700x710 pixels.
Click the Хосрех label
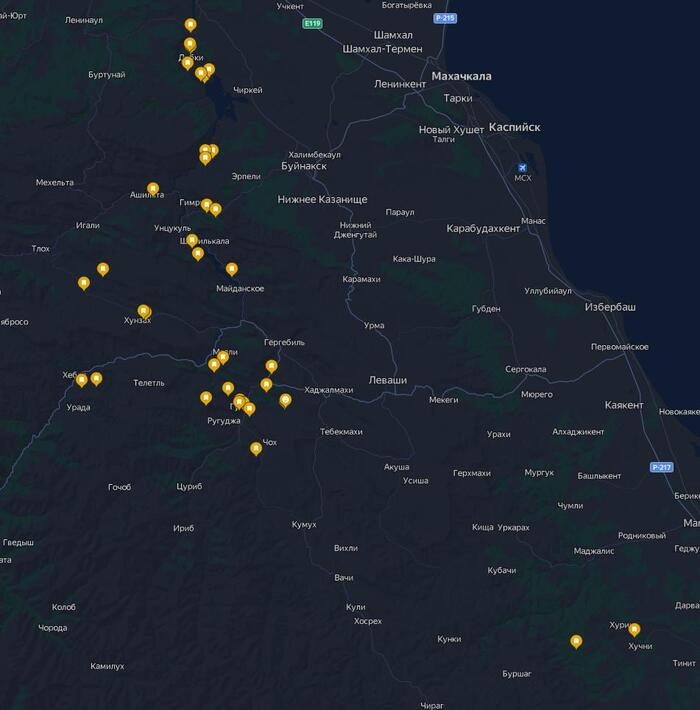[368, 621]
